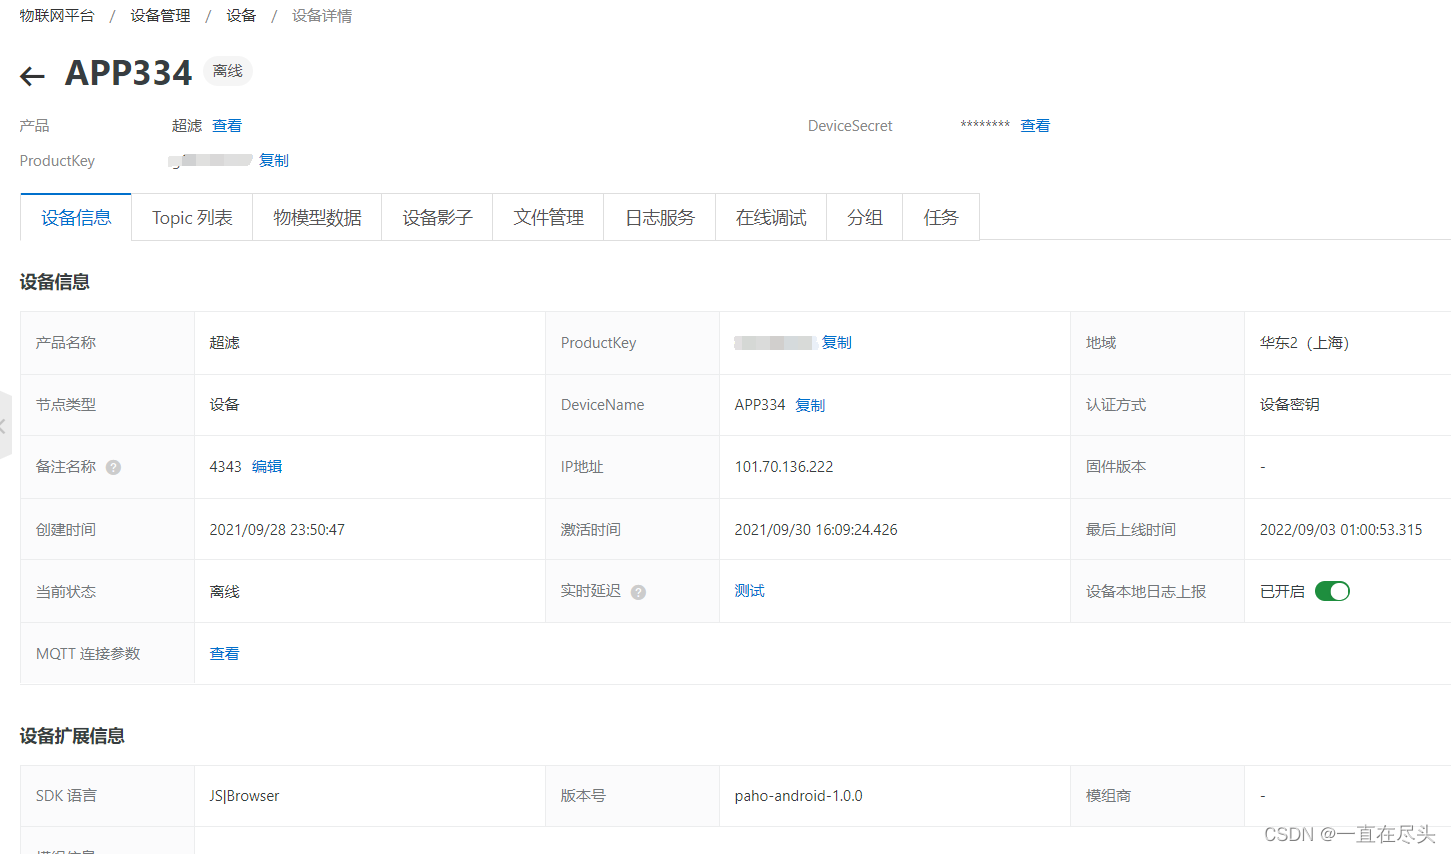Click 当前状态 value 离线 in table
Viewport: 1451px width, 854px height.
pos(224,592)
